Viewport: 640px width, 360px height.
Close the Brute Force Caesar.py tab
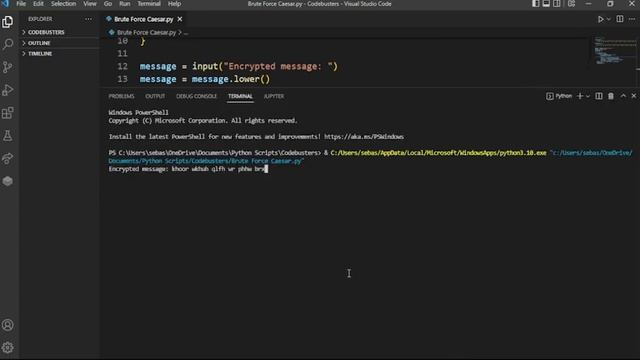pyautogui.click(x=180, y=19)
